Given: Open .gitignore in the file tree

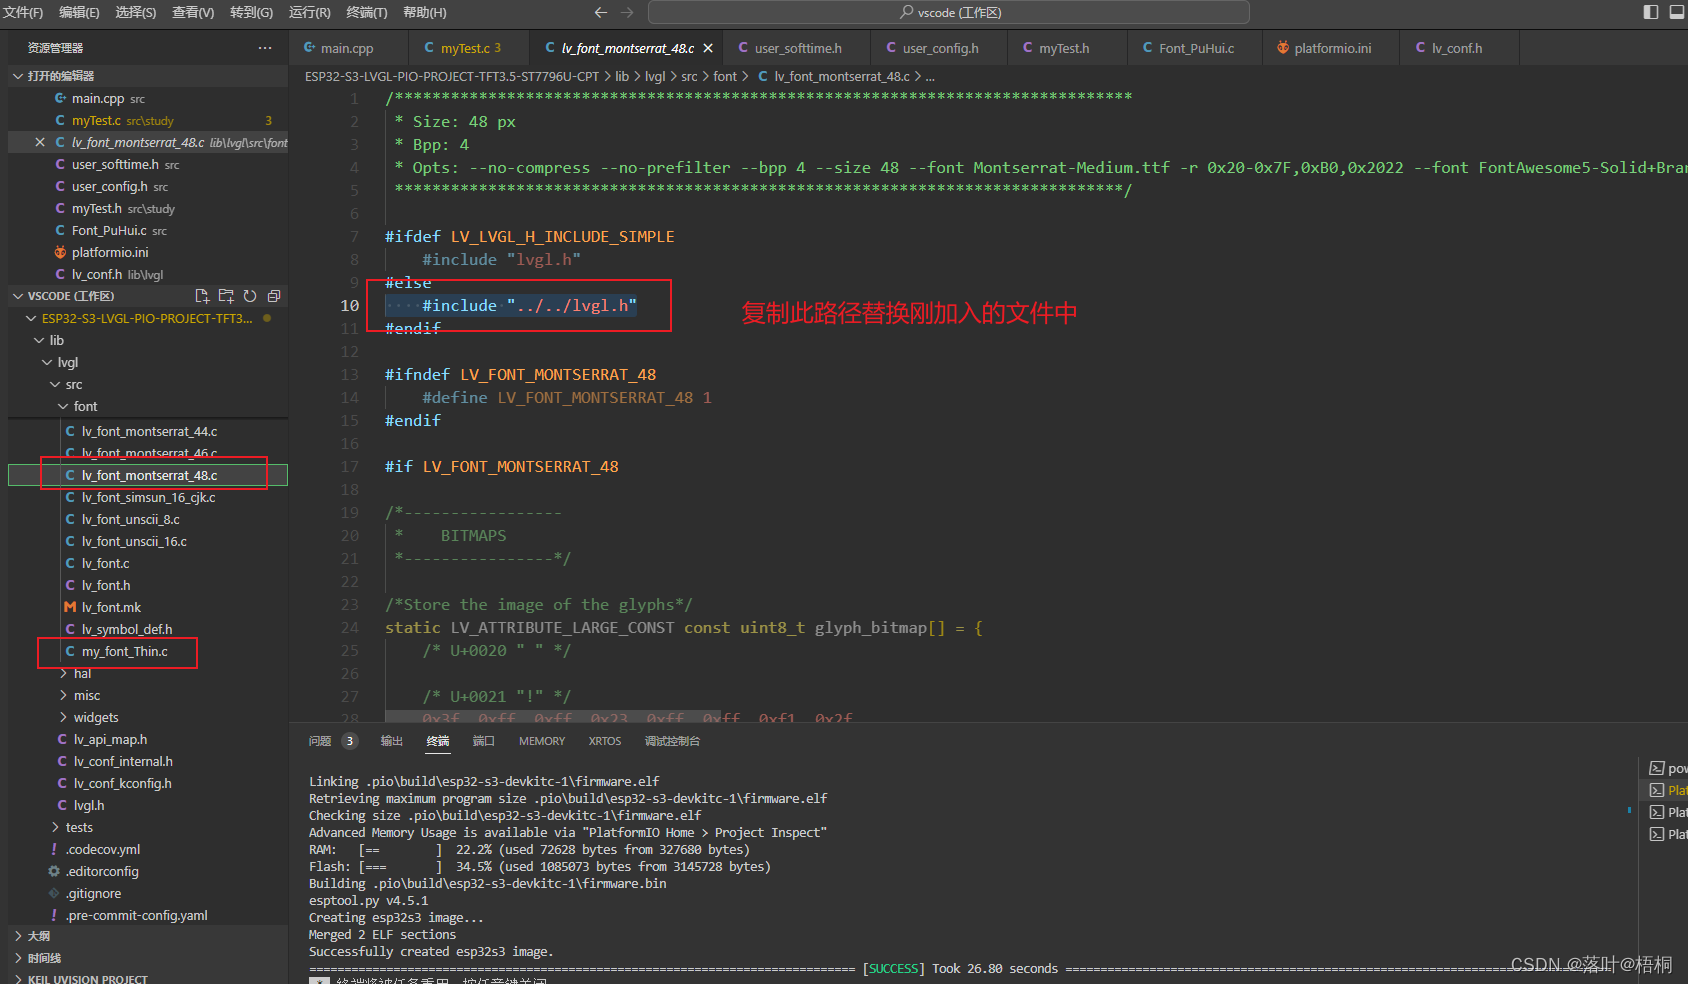Looking at the screenshot, I should pyautogui.click(x=148, y=893).
